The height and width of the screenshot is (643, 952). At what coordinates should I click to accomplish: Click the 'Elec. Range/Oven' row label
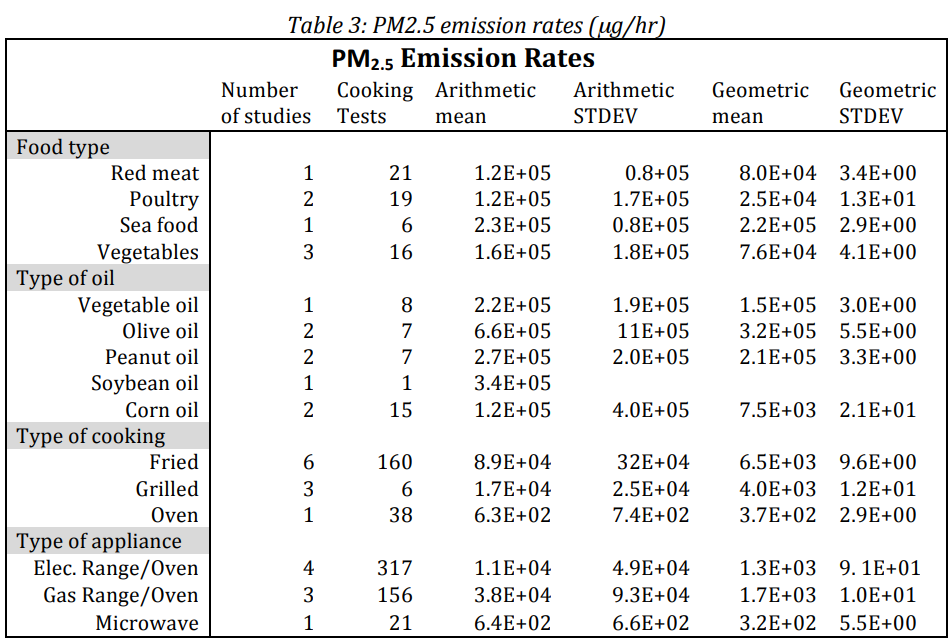click(x=116, y=568)
